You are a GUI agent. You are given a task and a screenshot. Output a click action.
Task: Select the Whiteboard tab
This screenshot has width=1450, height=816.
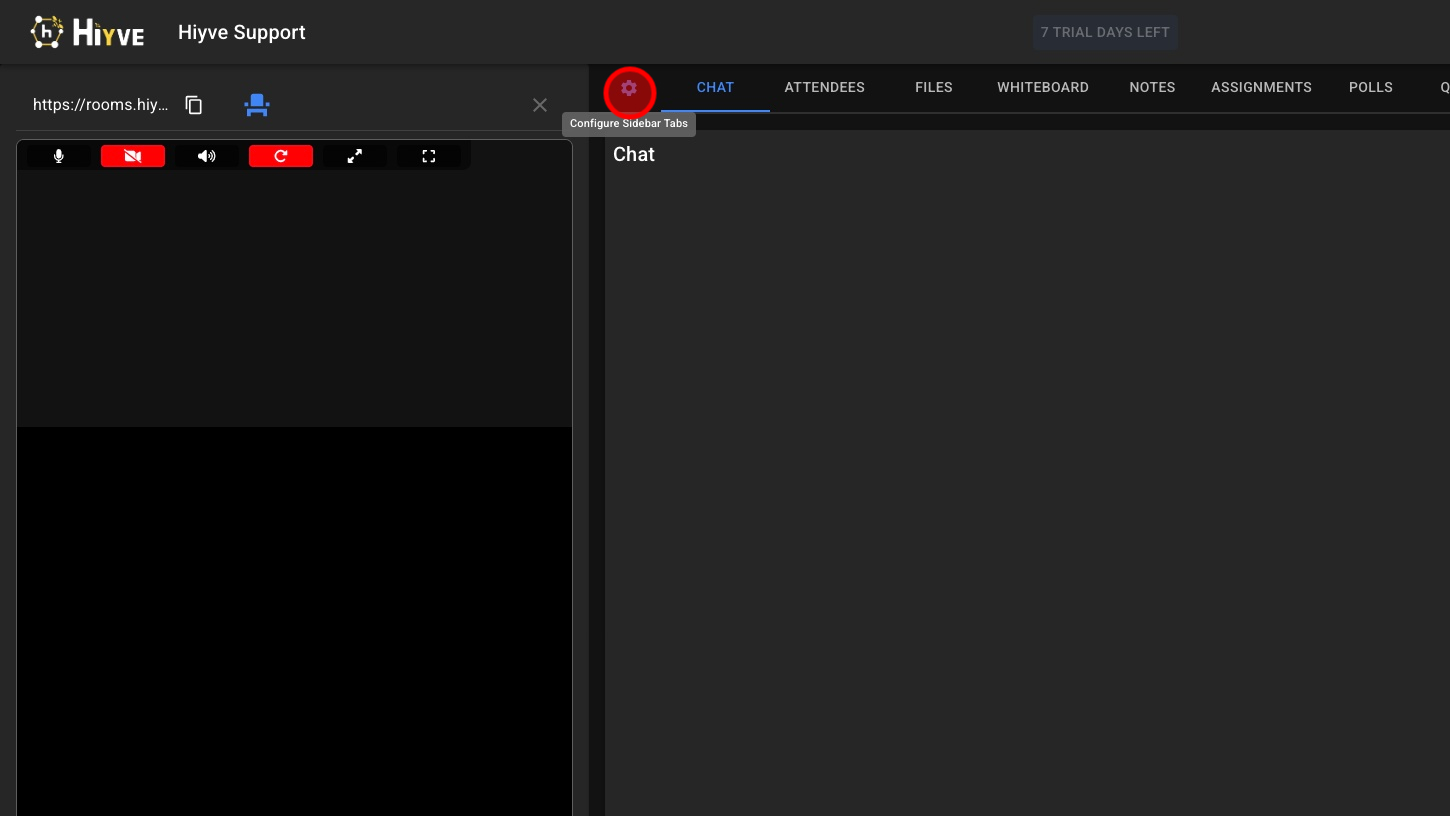click(x=1042, y=88)
